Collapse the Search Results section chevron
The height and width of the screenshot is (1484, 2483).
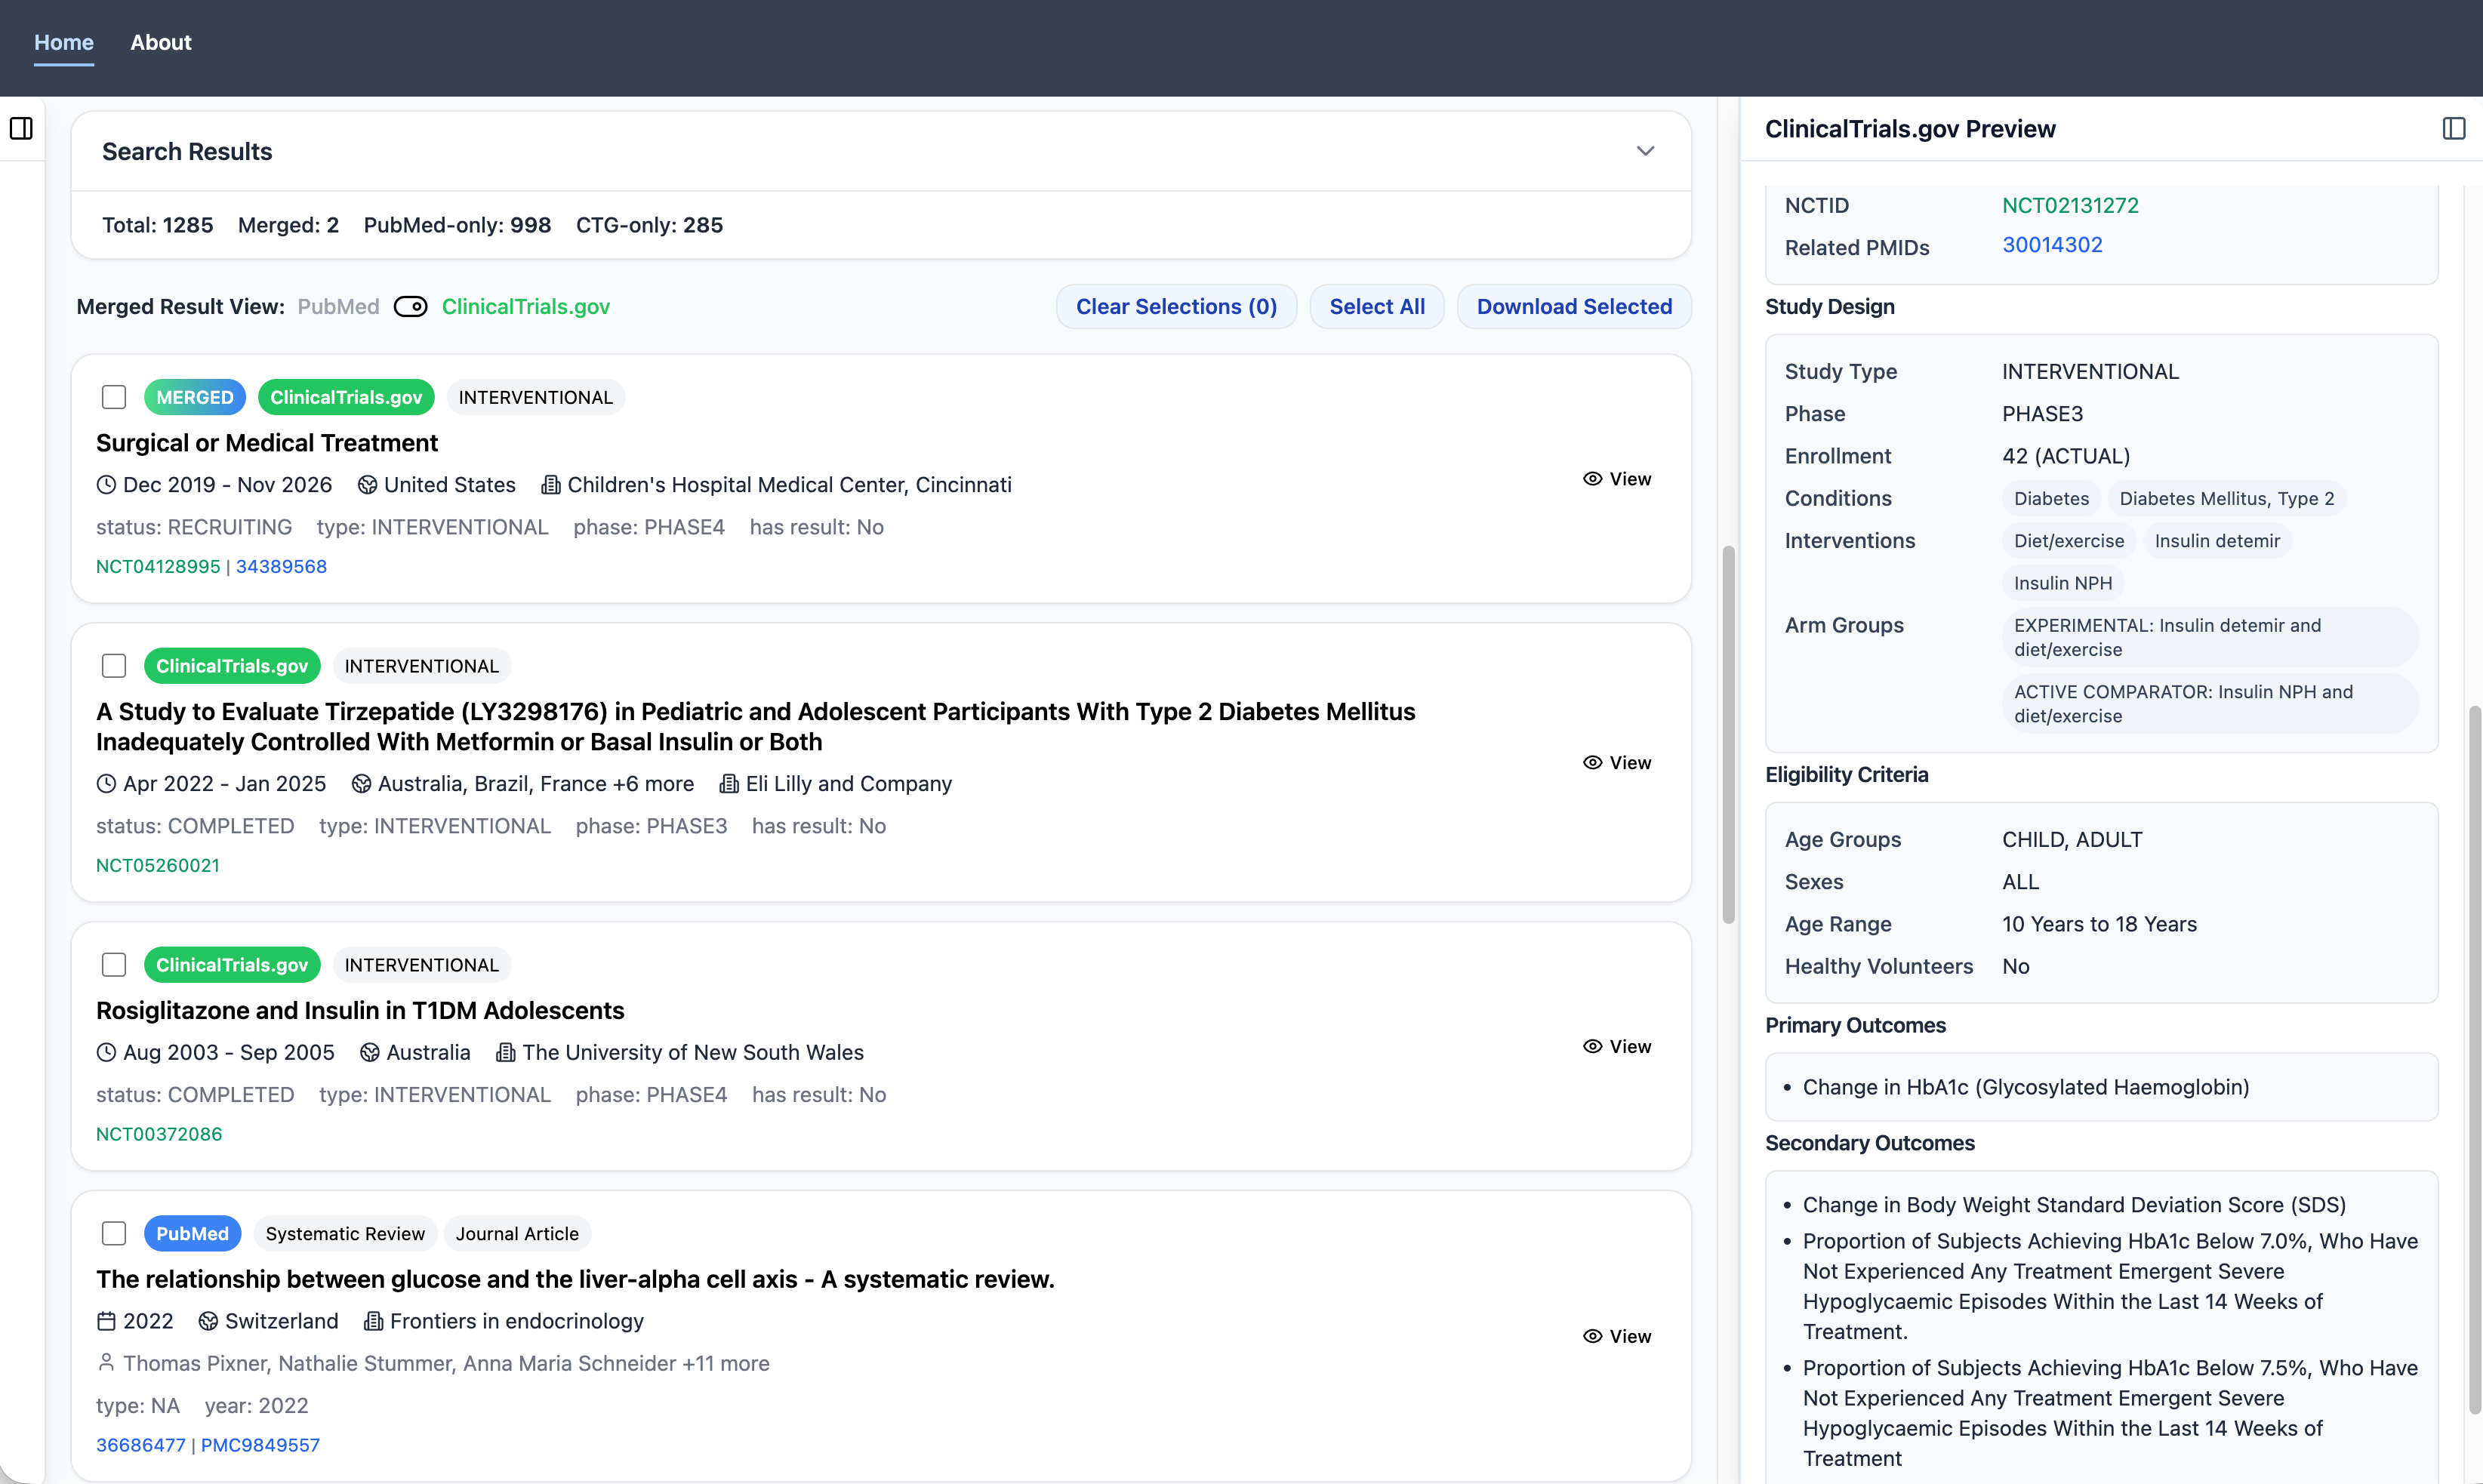1645,151
